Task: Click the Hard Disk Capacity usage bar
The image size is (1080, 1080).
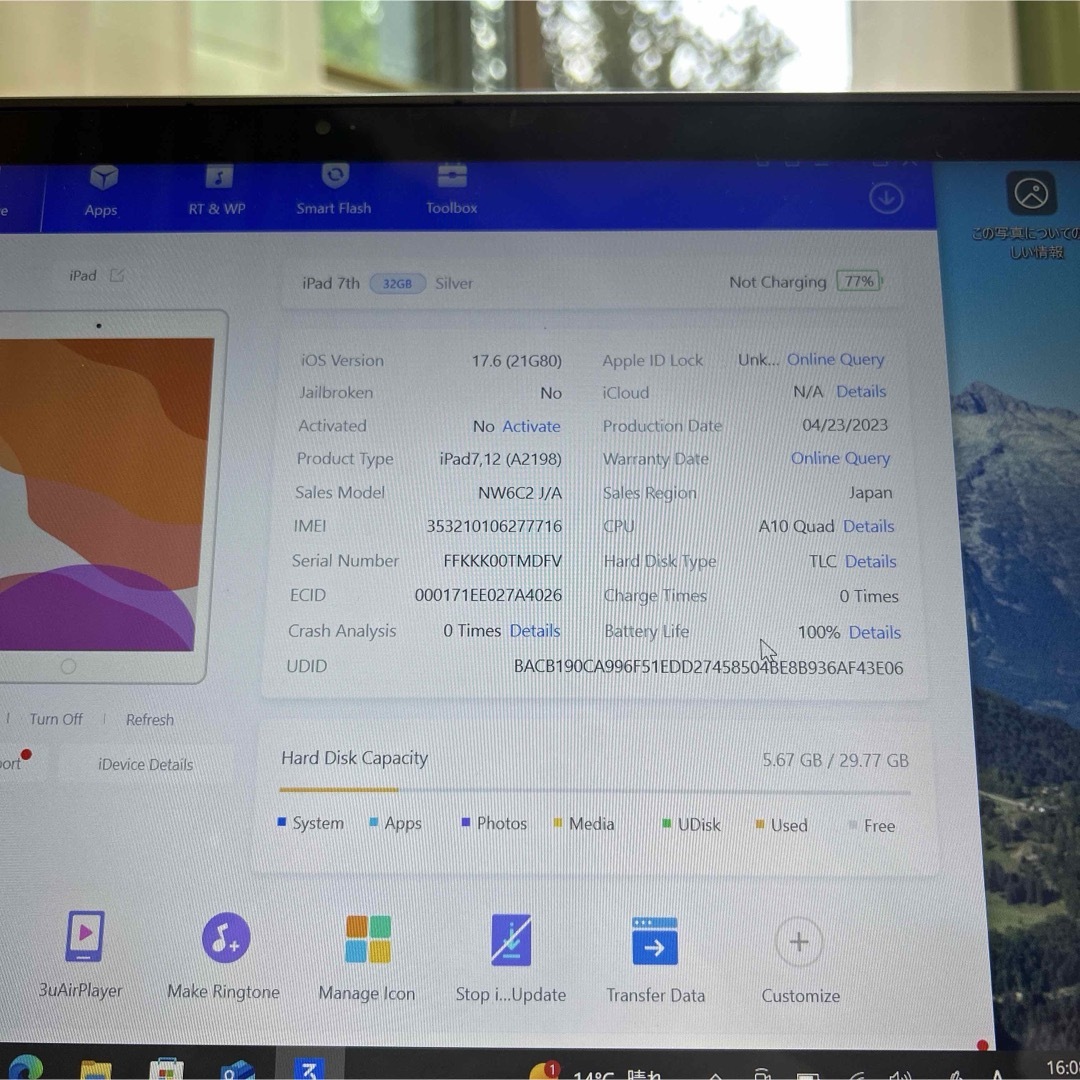Action: 594,791
